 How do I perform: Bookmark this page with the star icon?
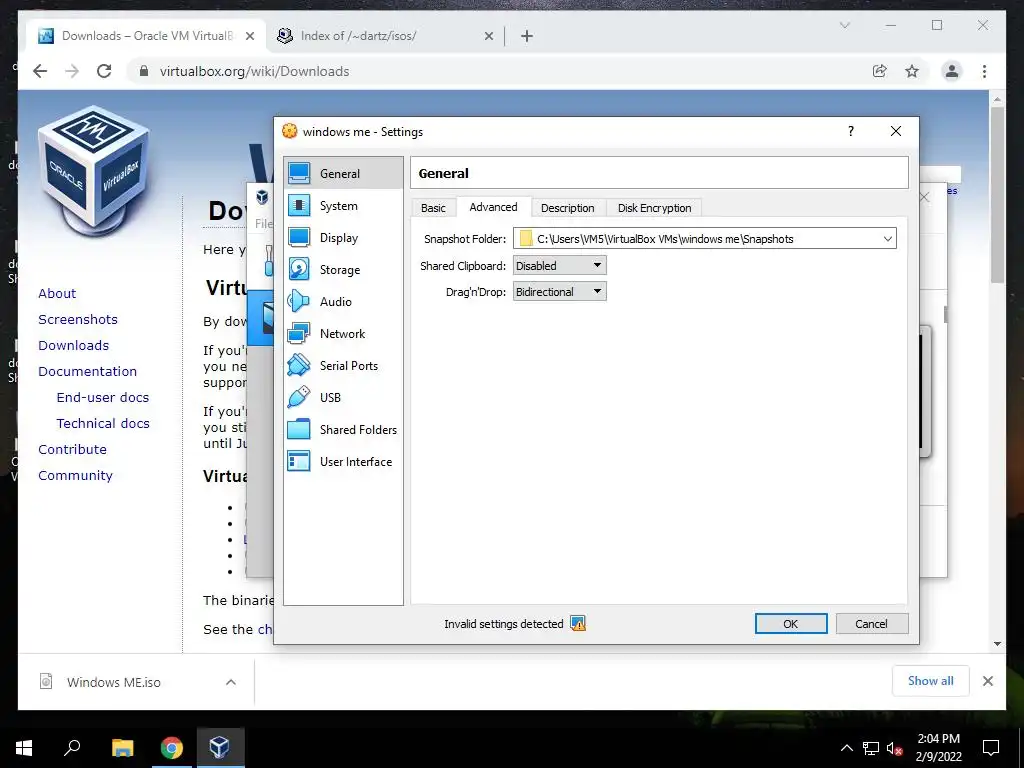coord(912,71)
